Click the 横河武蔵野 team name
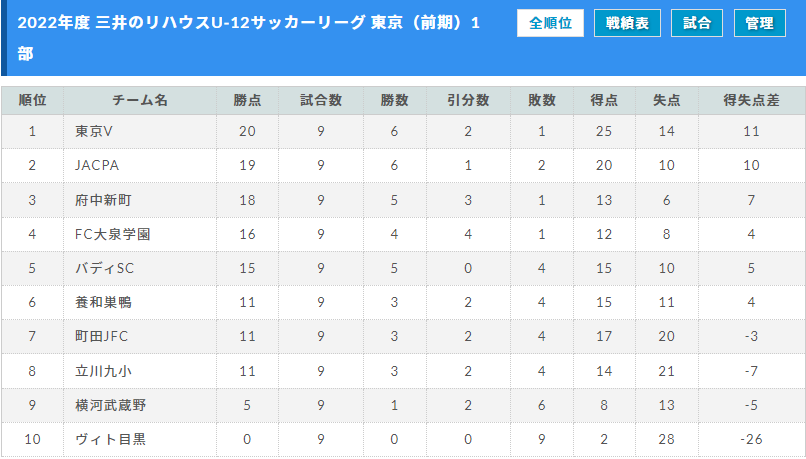 [x=111, y=405]
